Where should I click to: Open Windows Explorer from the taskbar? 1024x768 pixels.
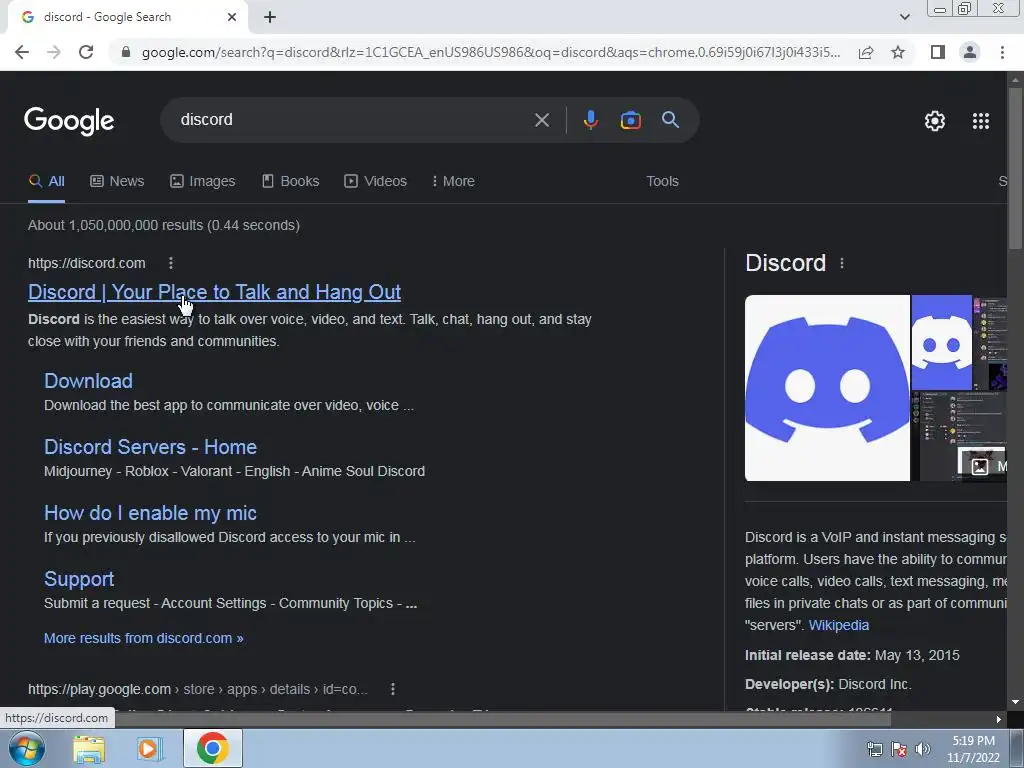click(x=89, y=748)
